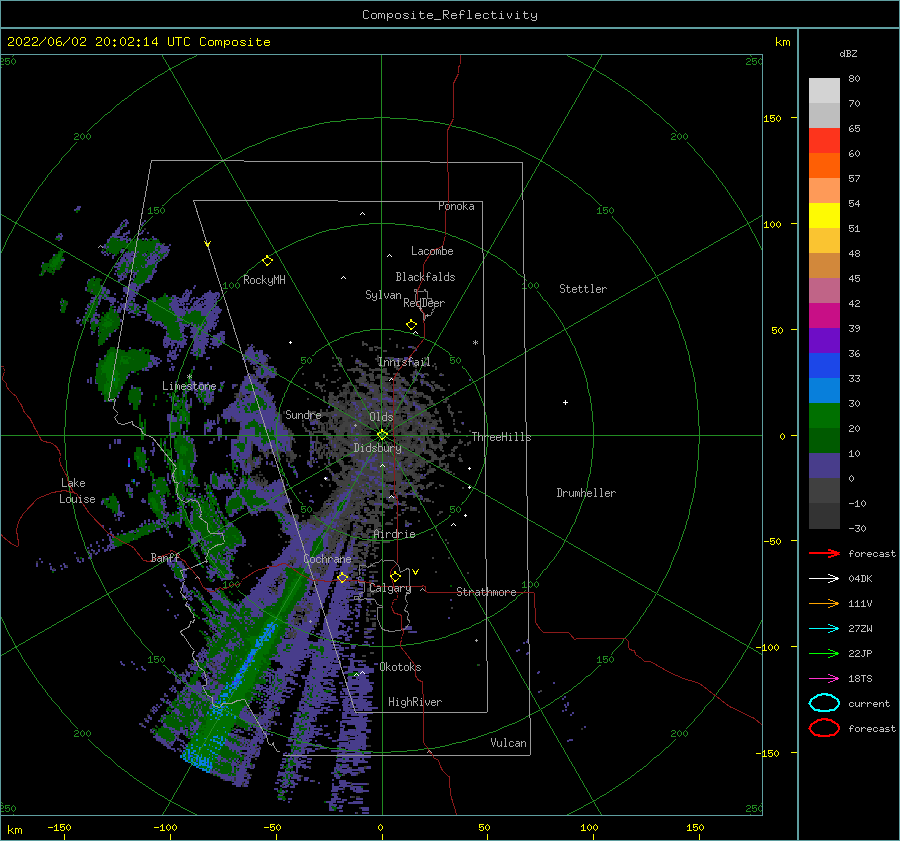
Task: Click the 51 dBZ yellow color swatch
Action: click(x=824, y=215)
